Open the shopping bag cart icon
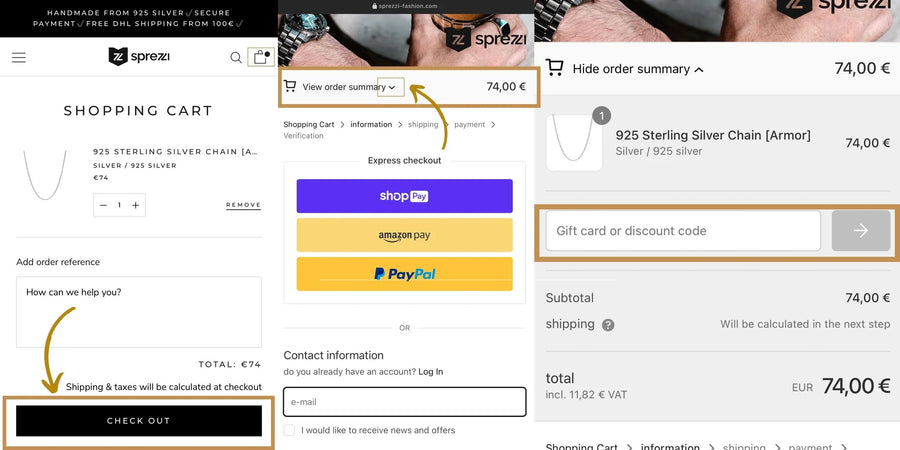This screenshot has width=900, height=450. click(x=260, y=57)
